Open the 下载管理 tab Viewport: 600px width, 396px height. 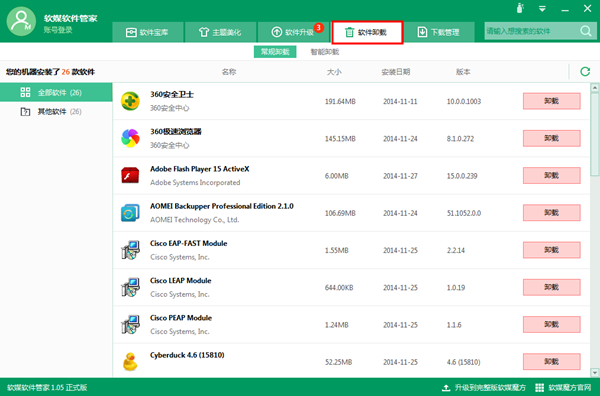pyautogui.click(x=439, y=32)
